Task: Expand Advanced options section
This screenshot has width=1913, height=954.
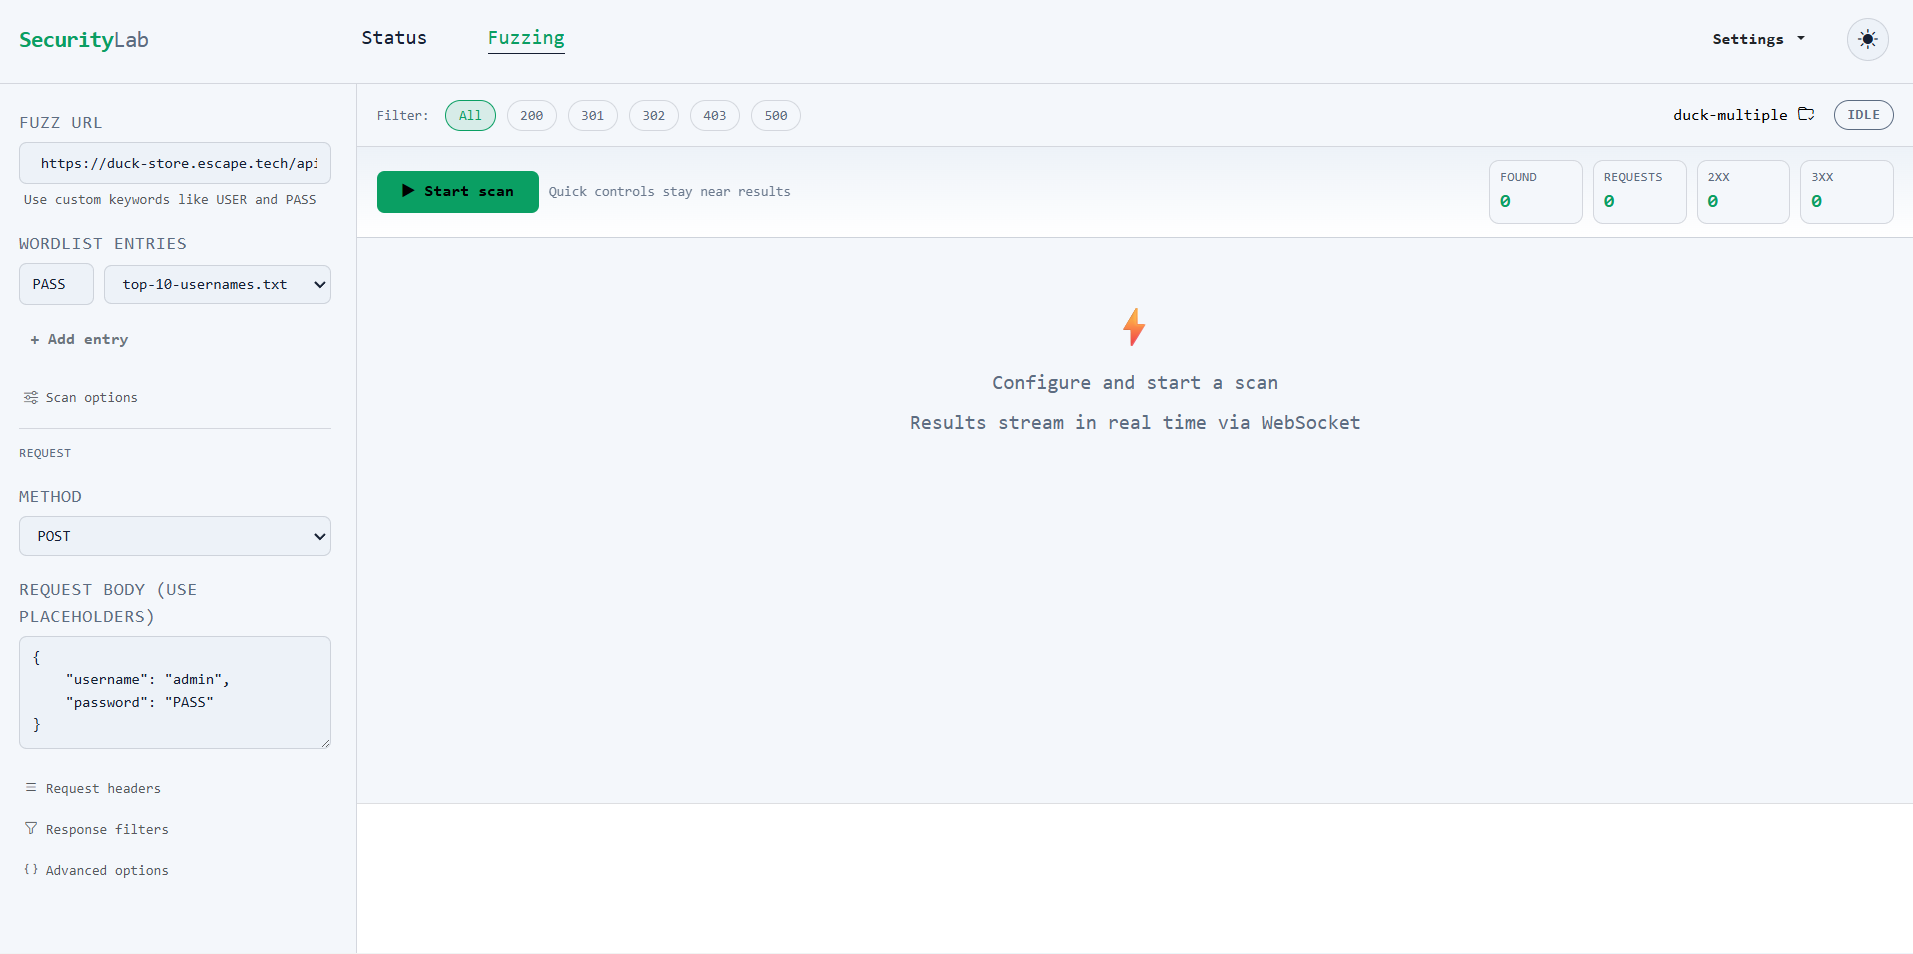Action: click(97, 870)
